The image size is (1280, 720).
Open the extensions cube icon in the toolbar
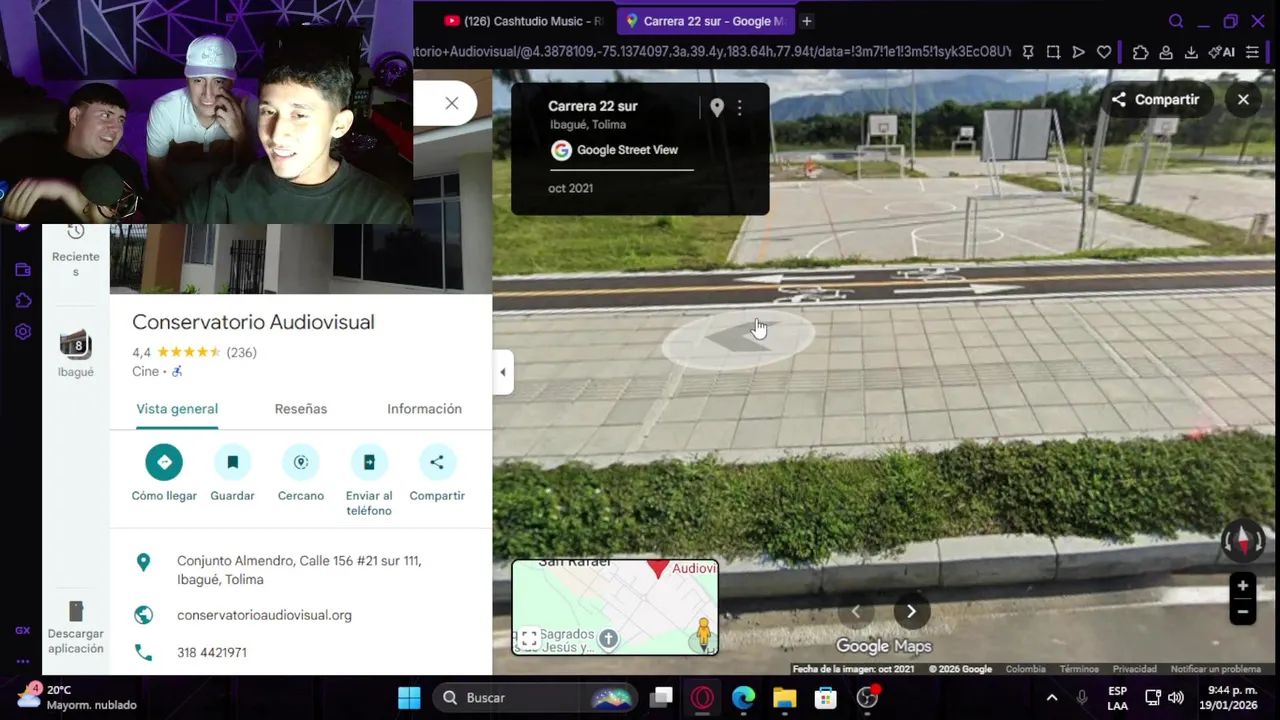pyautogui.click(x=1140, y=52)
